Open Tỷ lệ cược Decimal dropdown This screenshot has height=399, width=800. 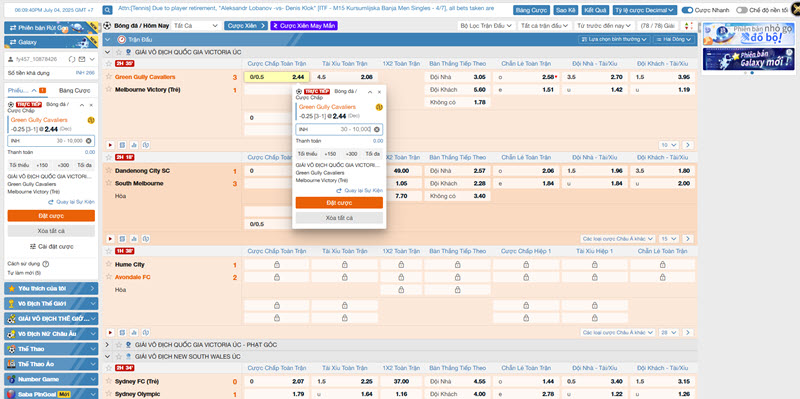coord(644,10)
